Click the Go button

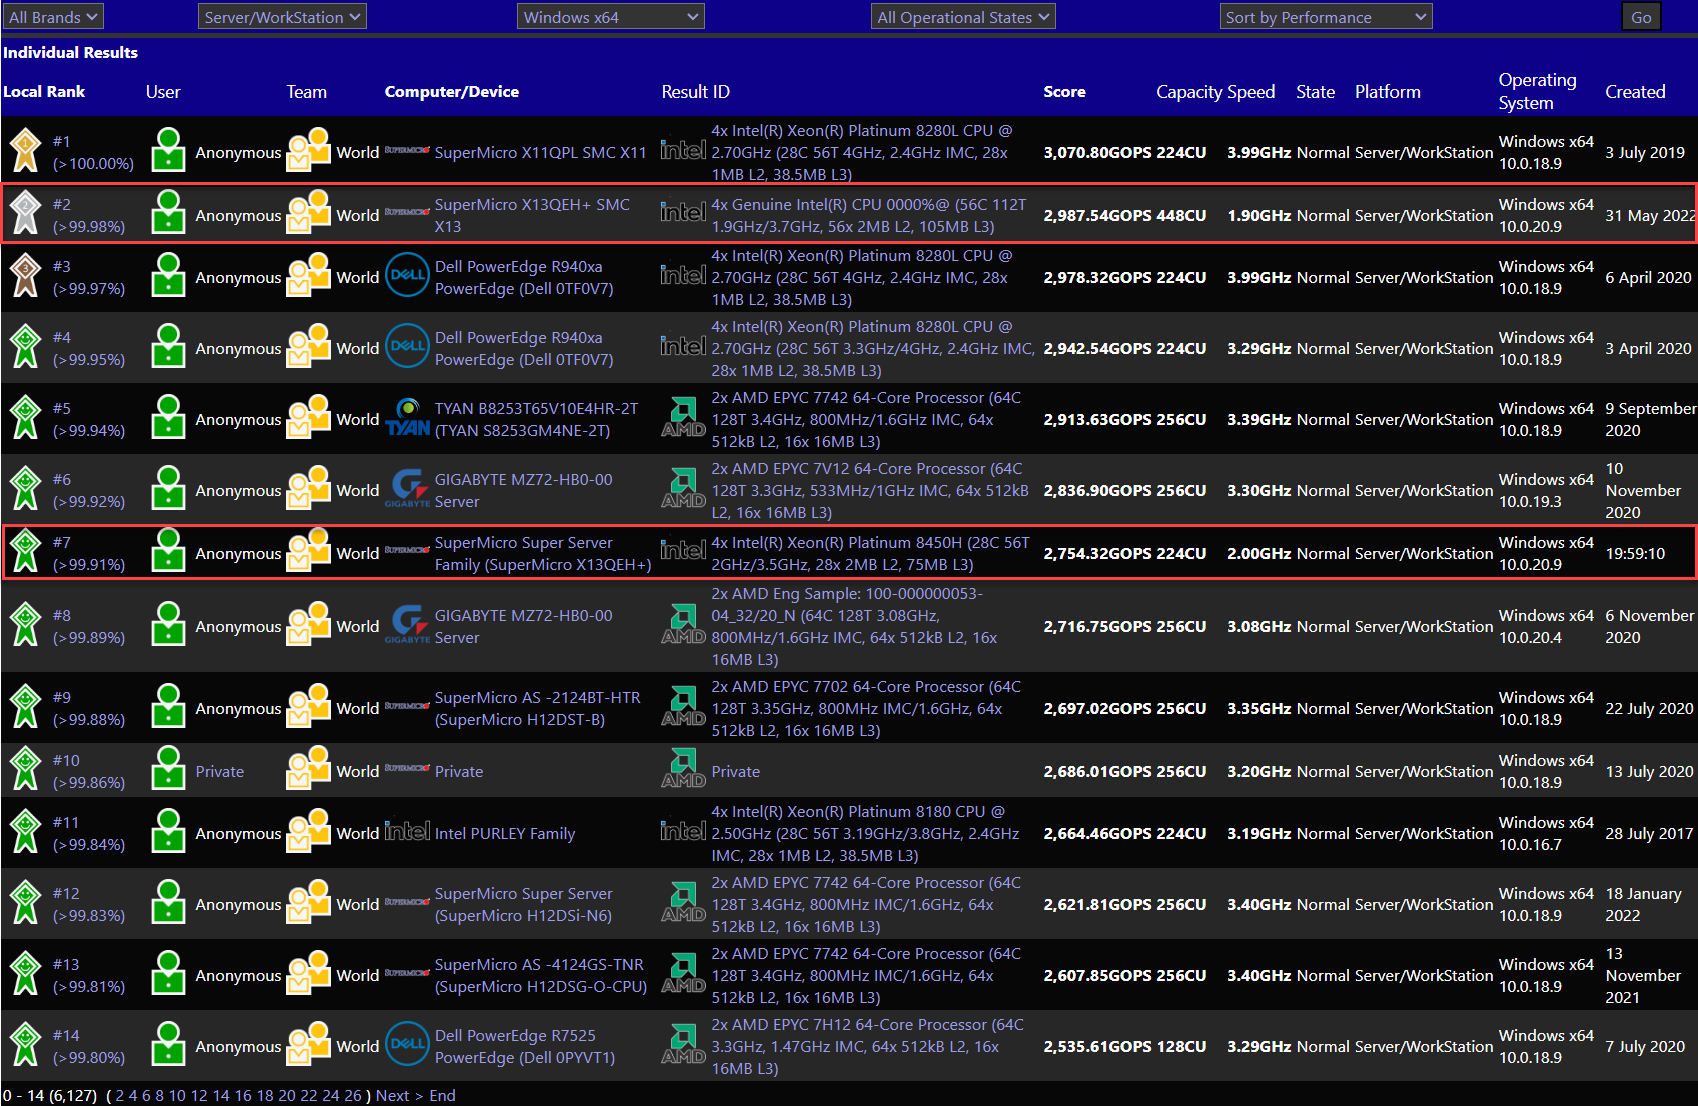pos(1641,17)
